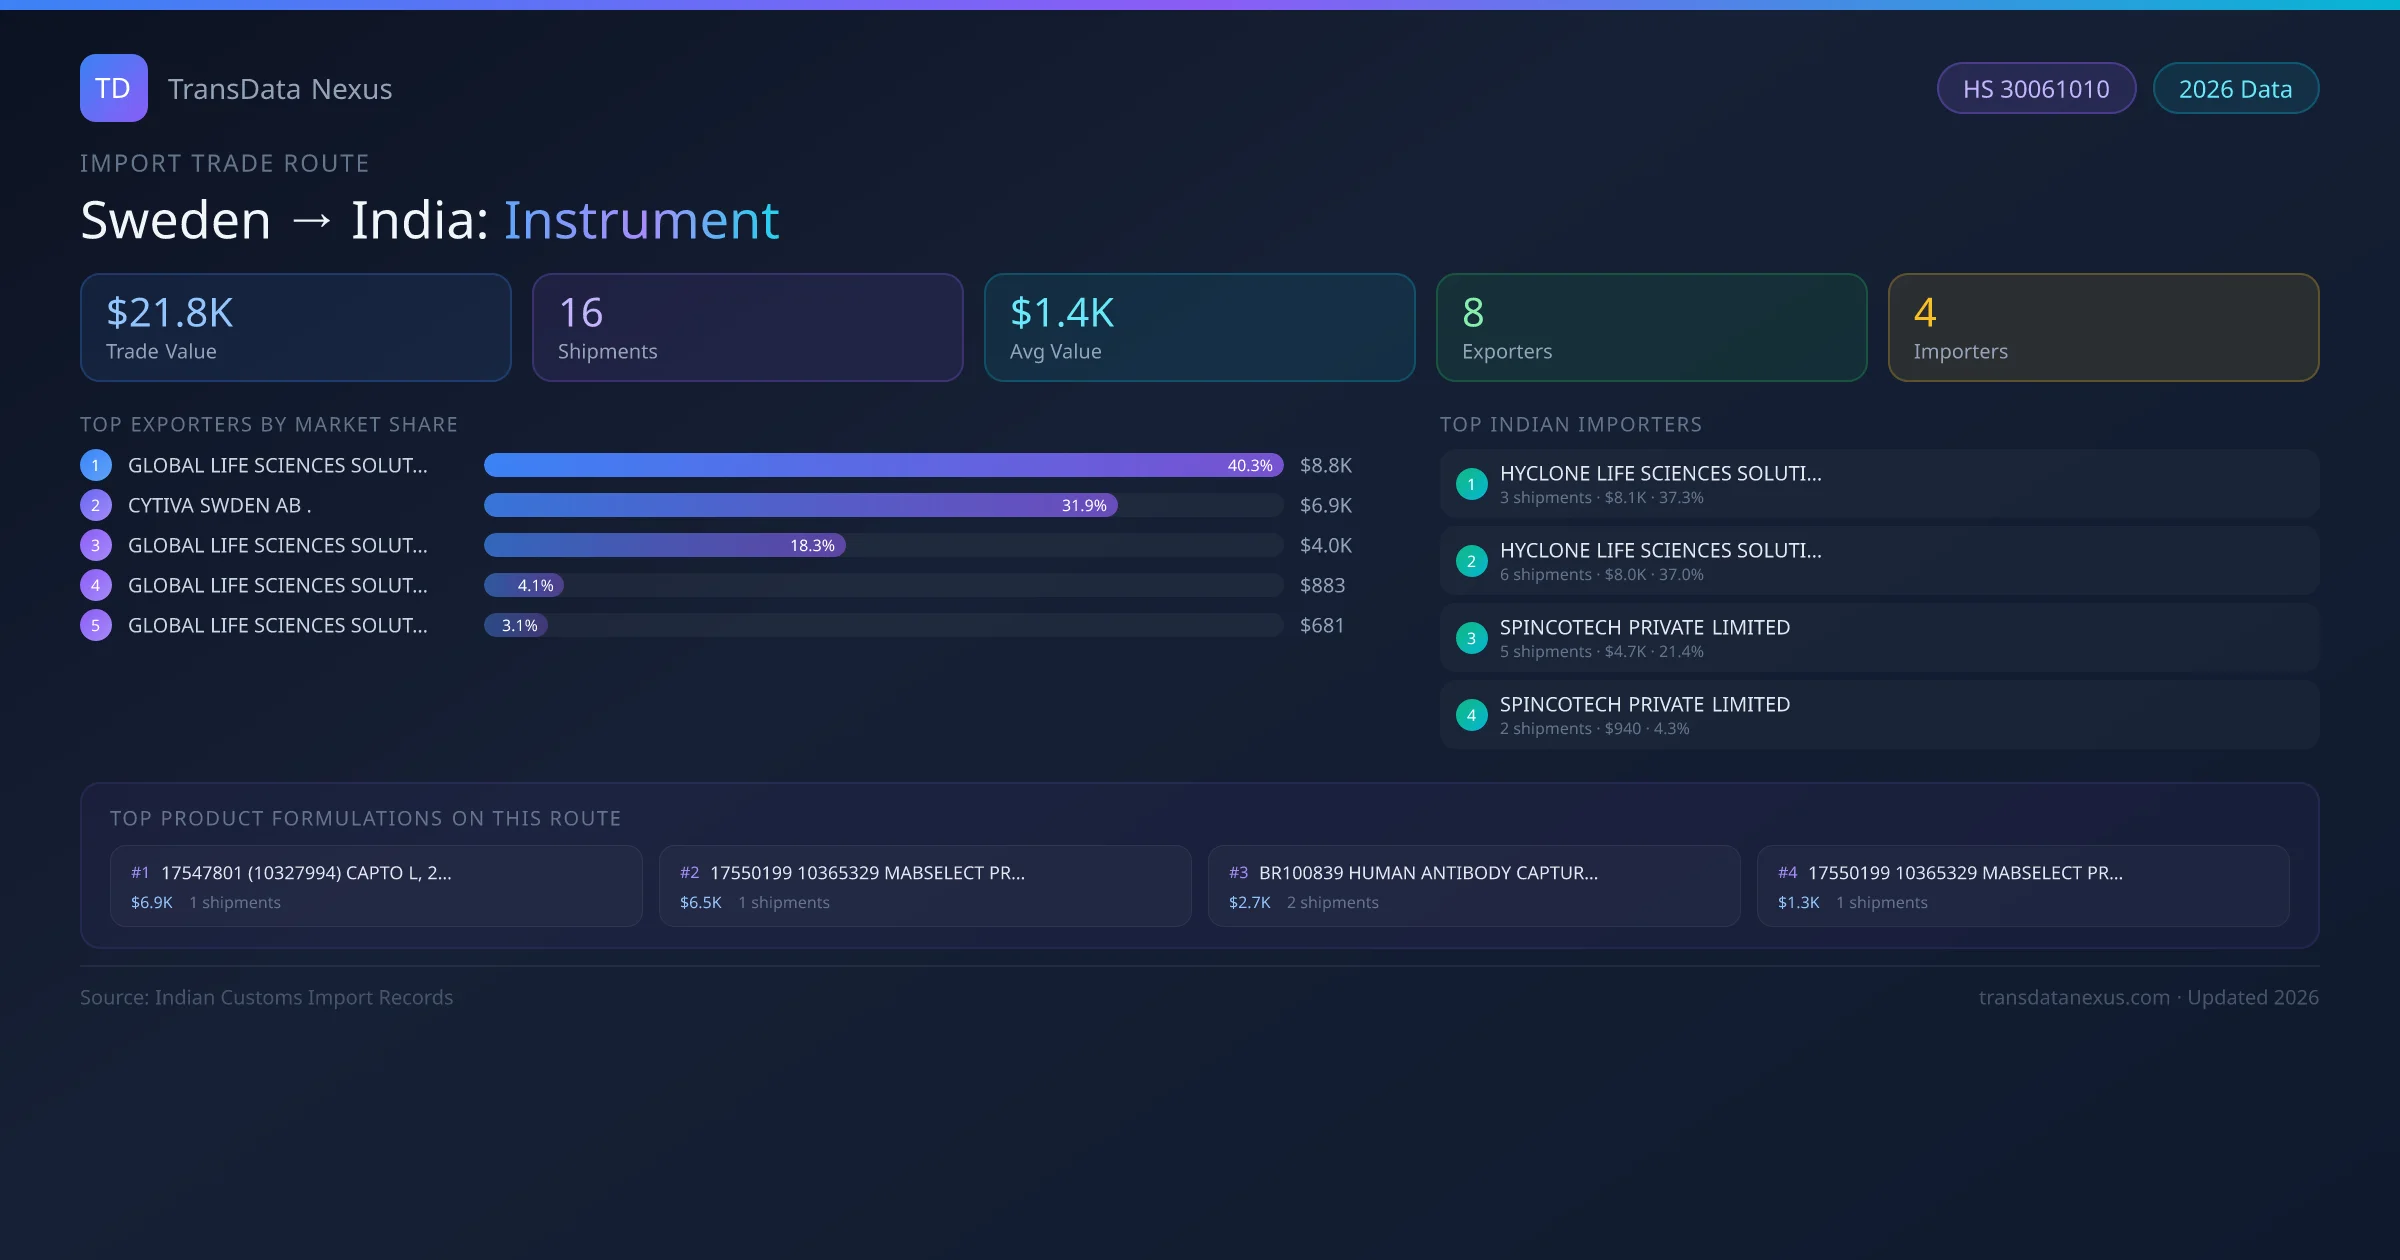The image size is (2400, 1260).
Task: Open the 8 Exporters stat card
Action: point(1651,328)
